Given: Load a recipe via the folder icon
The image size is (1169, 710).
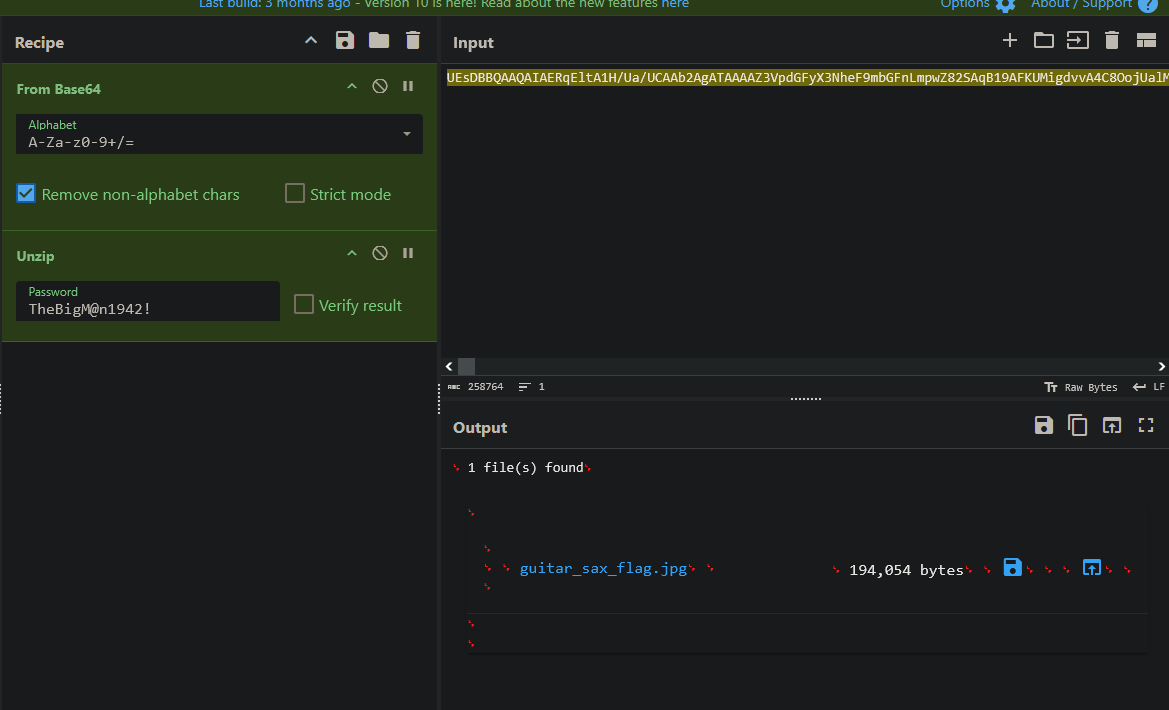Looking at the screenshot, I should click(379, 41).
